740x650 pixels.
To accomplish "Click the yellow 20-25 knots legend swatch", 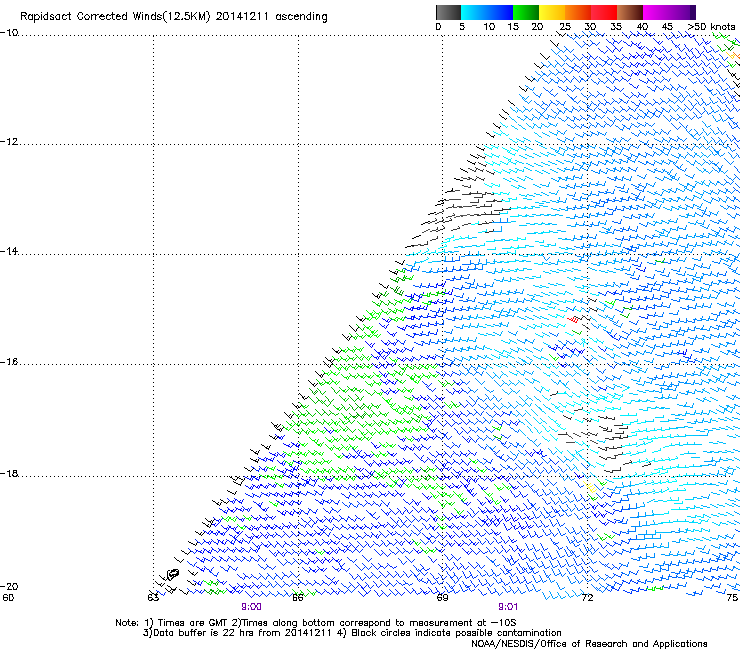I will tap(552, 12).
